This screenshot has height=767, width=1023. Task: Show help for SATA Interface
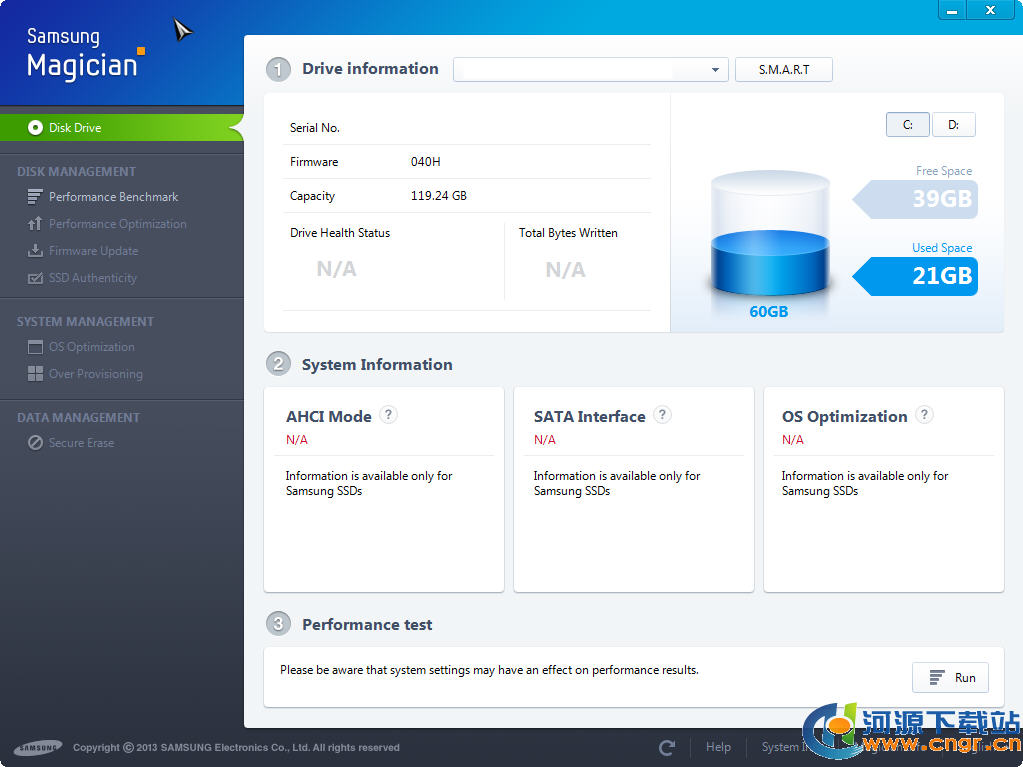point(662,415)
